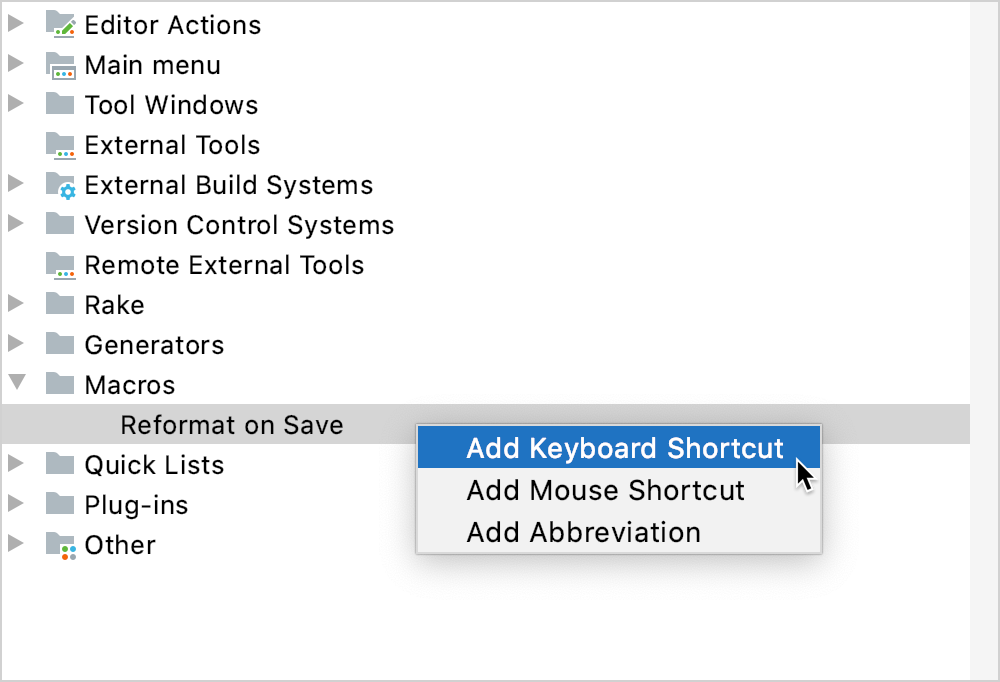Expand the Version Control Systems node
Viewport: 1000px width, 682px height.
[x=16, y=225]
